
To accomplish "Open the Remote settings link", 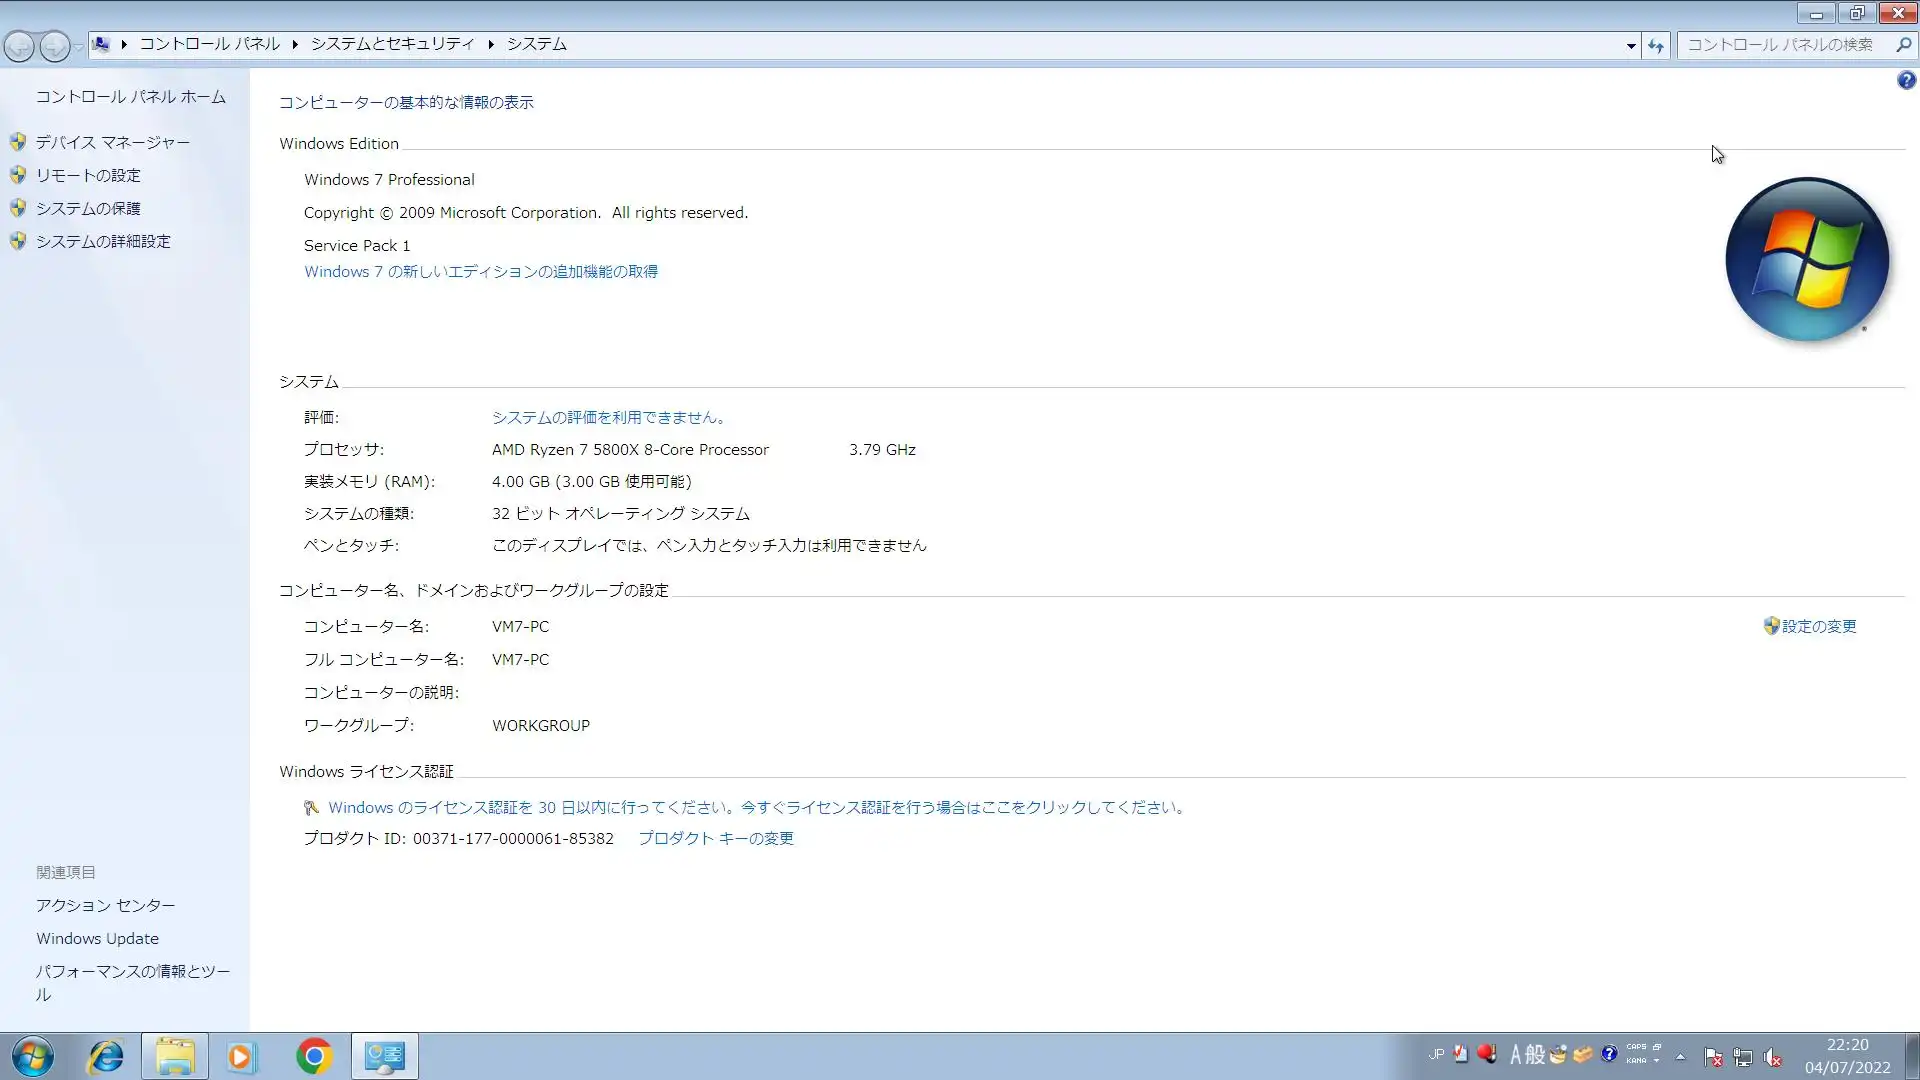I will tap(88, 176).
